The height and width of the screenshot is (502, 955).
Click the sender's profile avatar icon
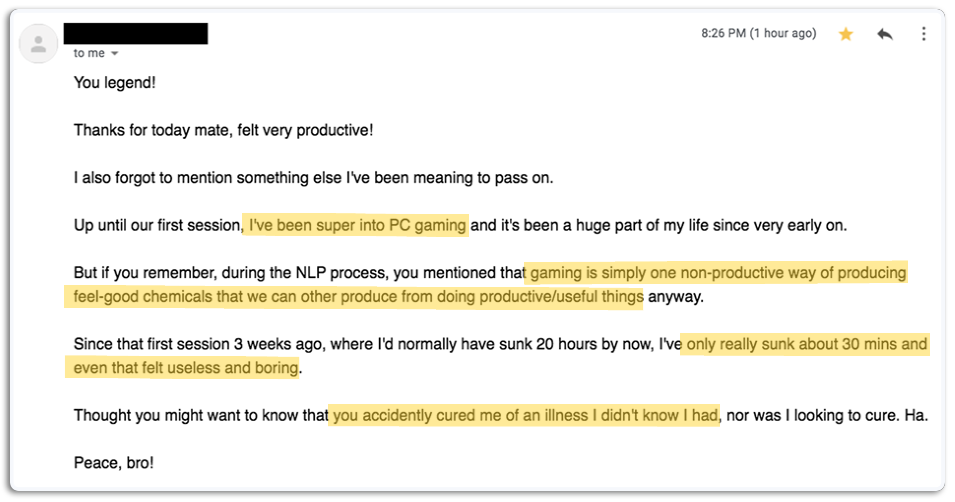pos(39,44)
